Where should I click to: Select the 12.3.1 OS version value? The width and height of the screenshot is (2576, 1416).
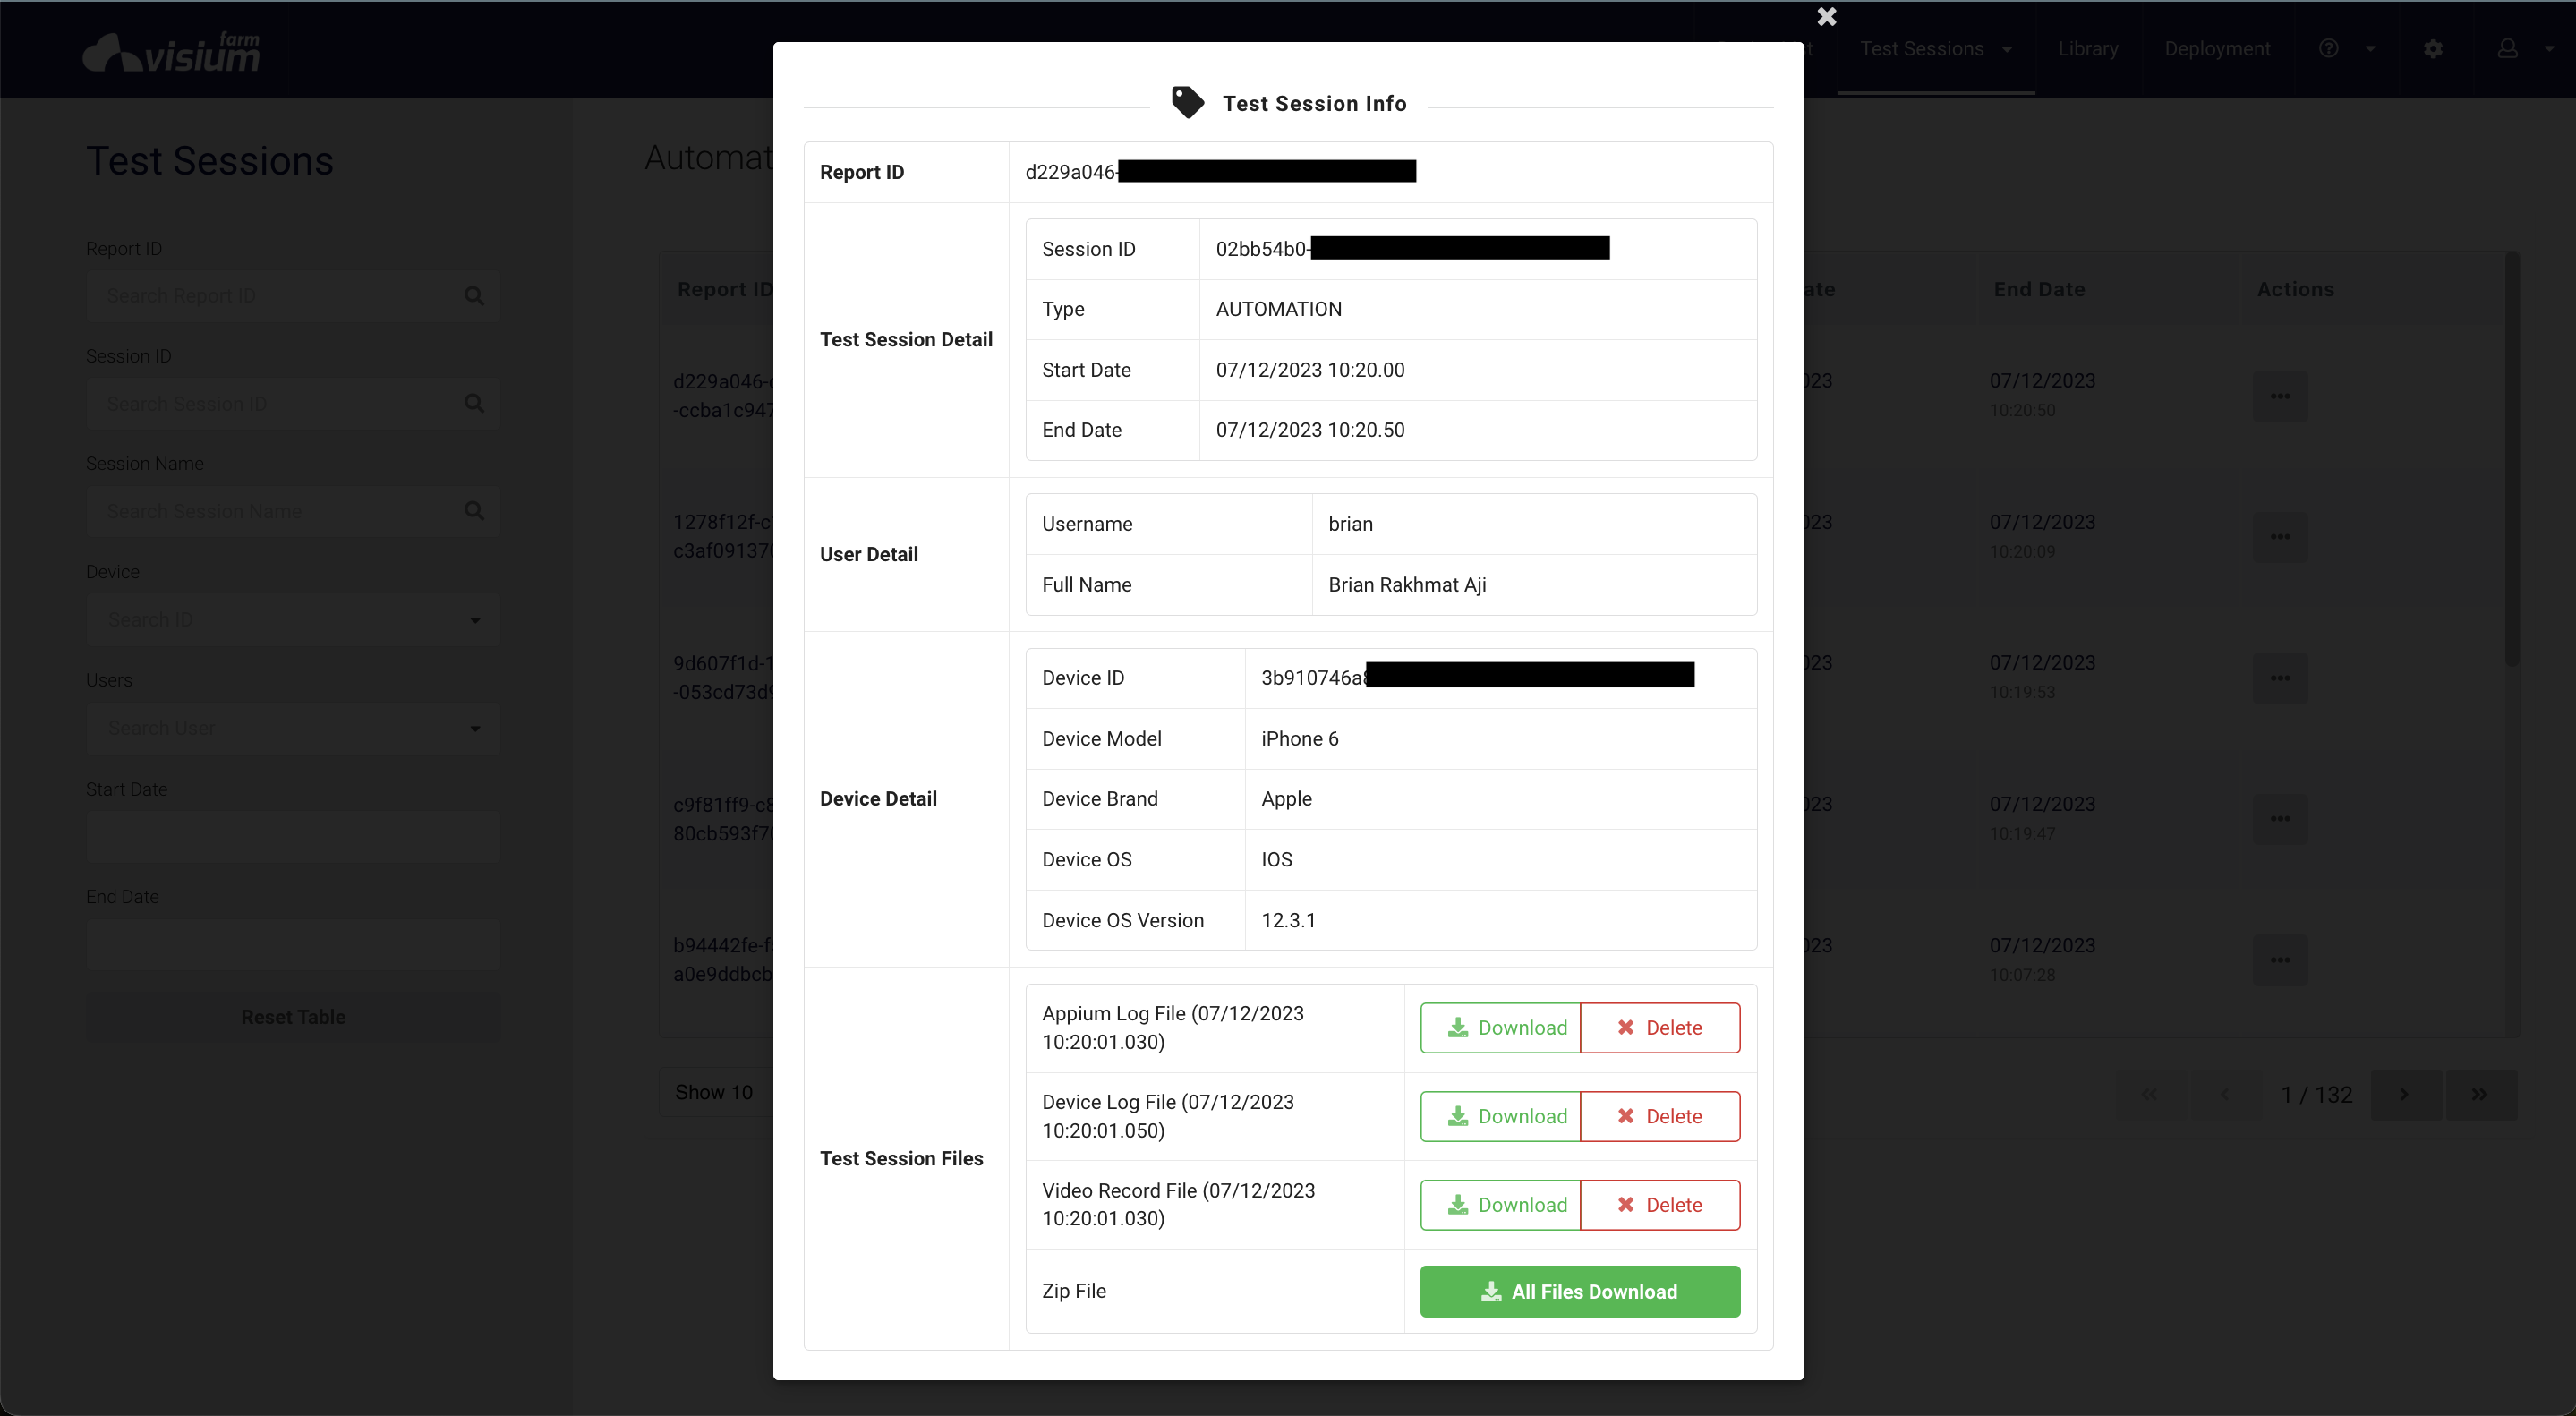click(1288, 920)
